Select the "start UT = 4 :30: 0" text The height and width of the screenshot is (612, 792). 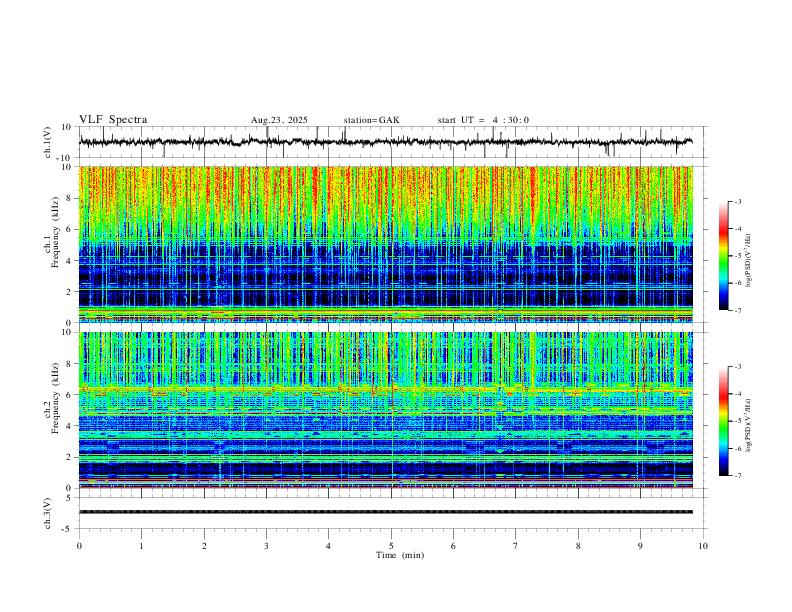[x=483, y=120]
